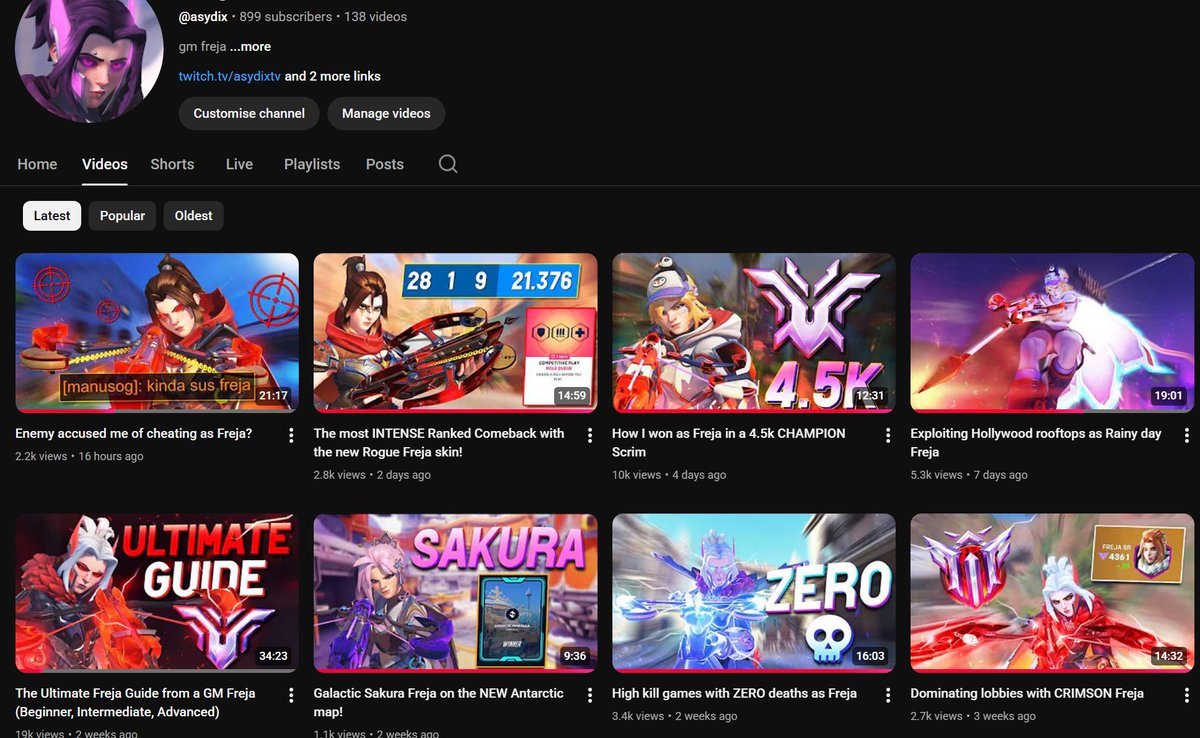Screen dimensions: 1200x738
Task: Open title 'How I won as Freja in a 4.5k CHAMPION Scrim'
Action: 729,443
